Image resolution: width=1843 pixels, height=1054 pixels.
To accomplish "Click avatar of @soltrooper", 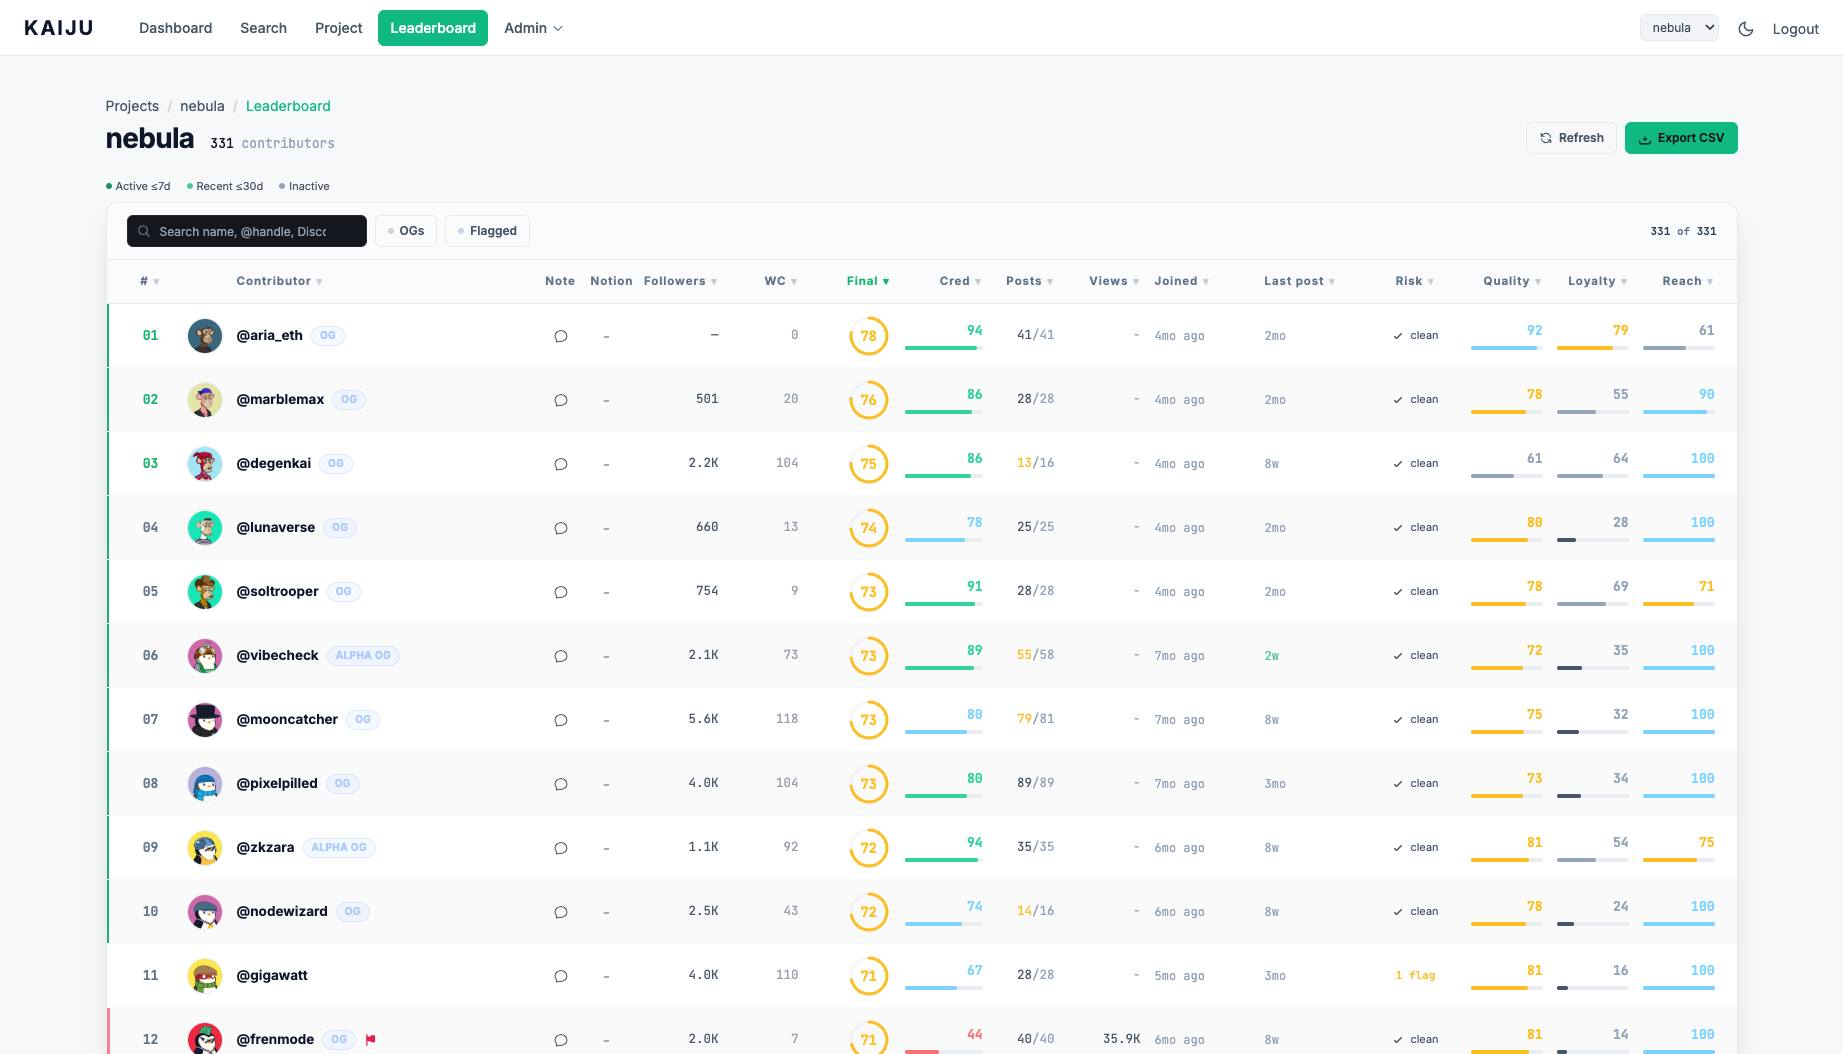I will [205, 592].
